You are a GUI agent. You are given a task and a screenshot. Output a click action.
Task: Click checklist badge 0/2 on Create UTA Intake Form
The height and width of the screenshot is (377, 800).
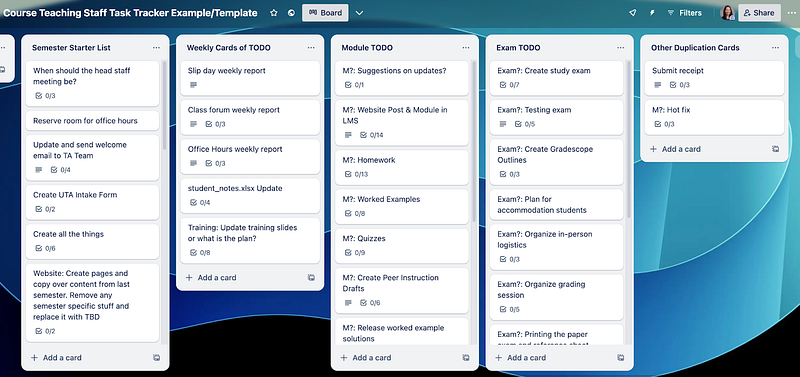[x=45, y=209]
